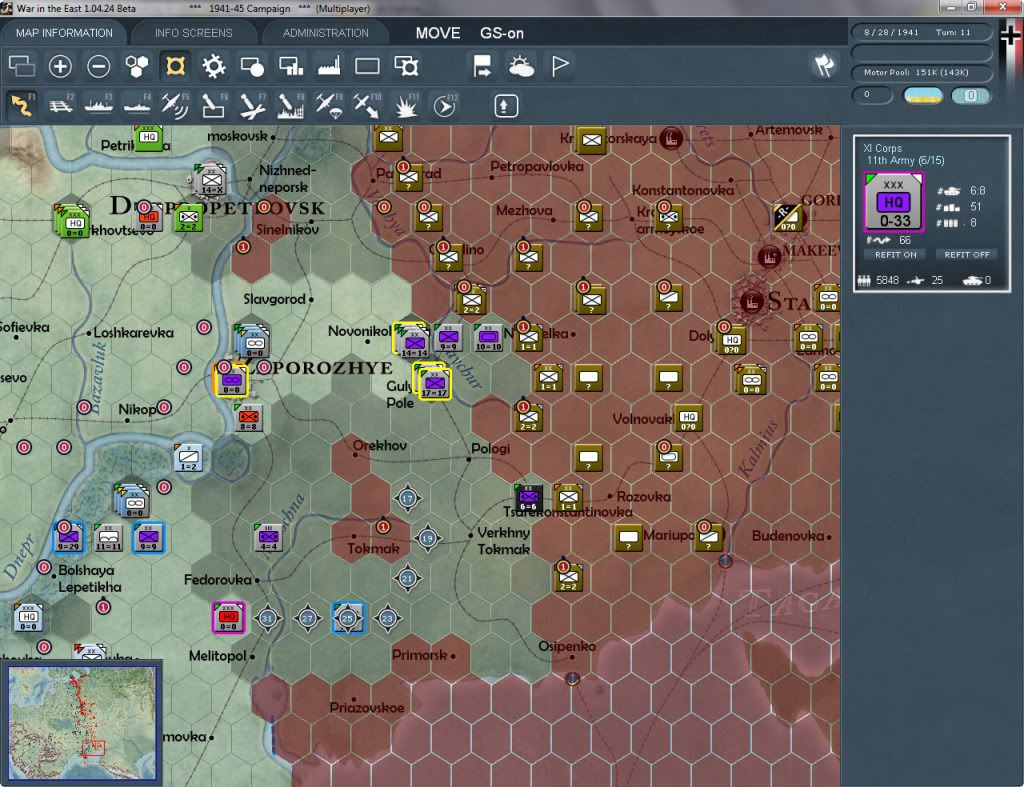Screen dimensions: 1024x787
Task: Select air transport (F9) parachute icon
Action: [x=329, y=105]
